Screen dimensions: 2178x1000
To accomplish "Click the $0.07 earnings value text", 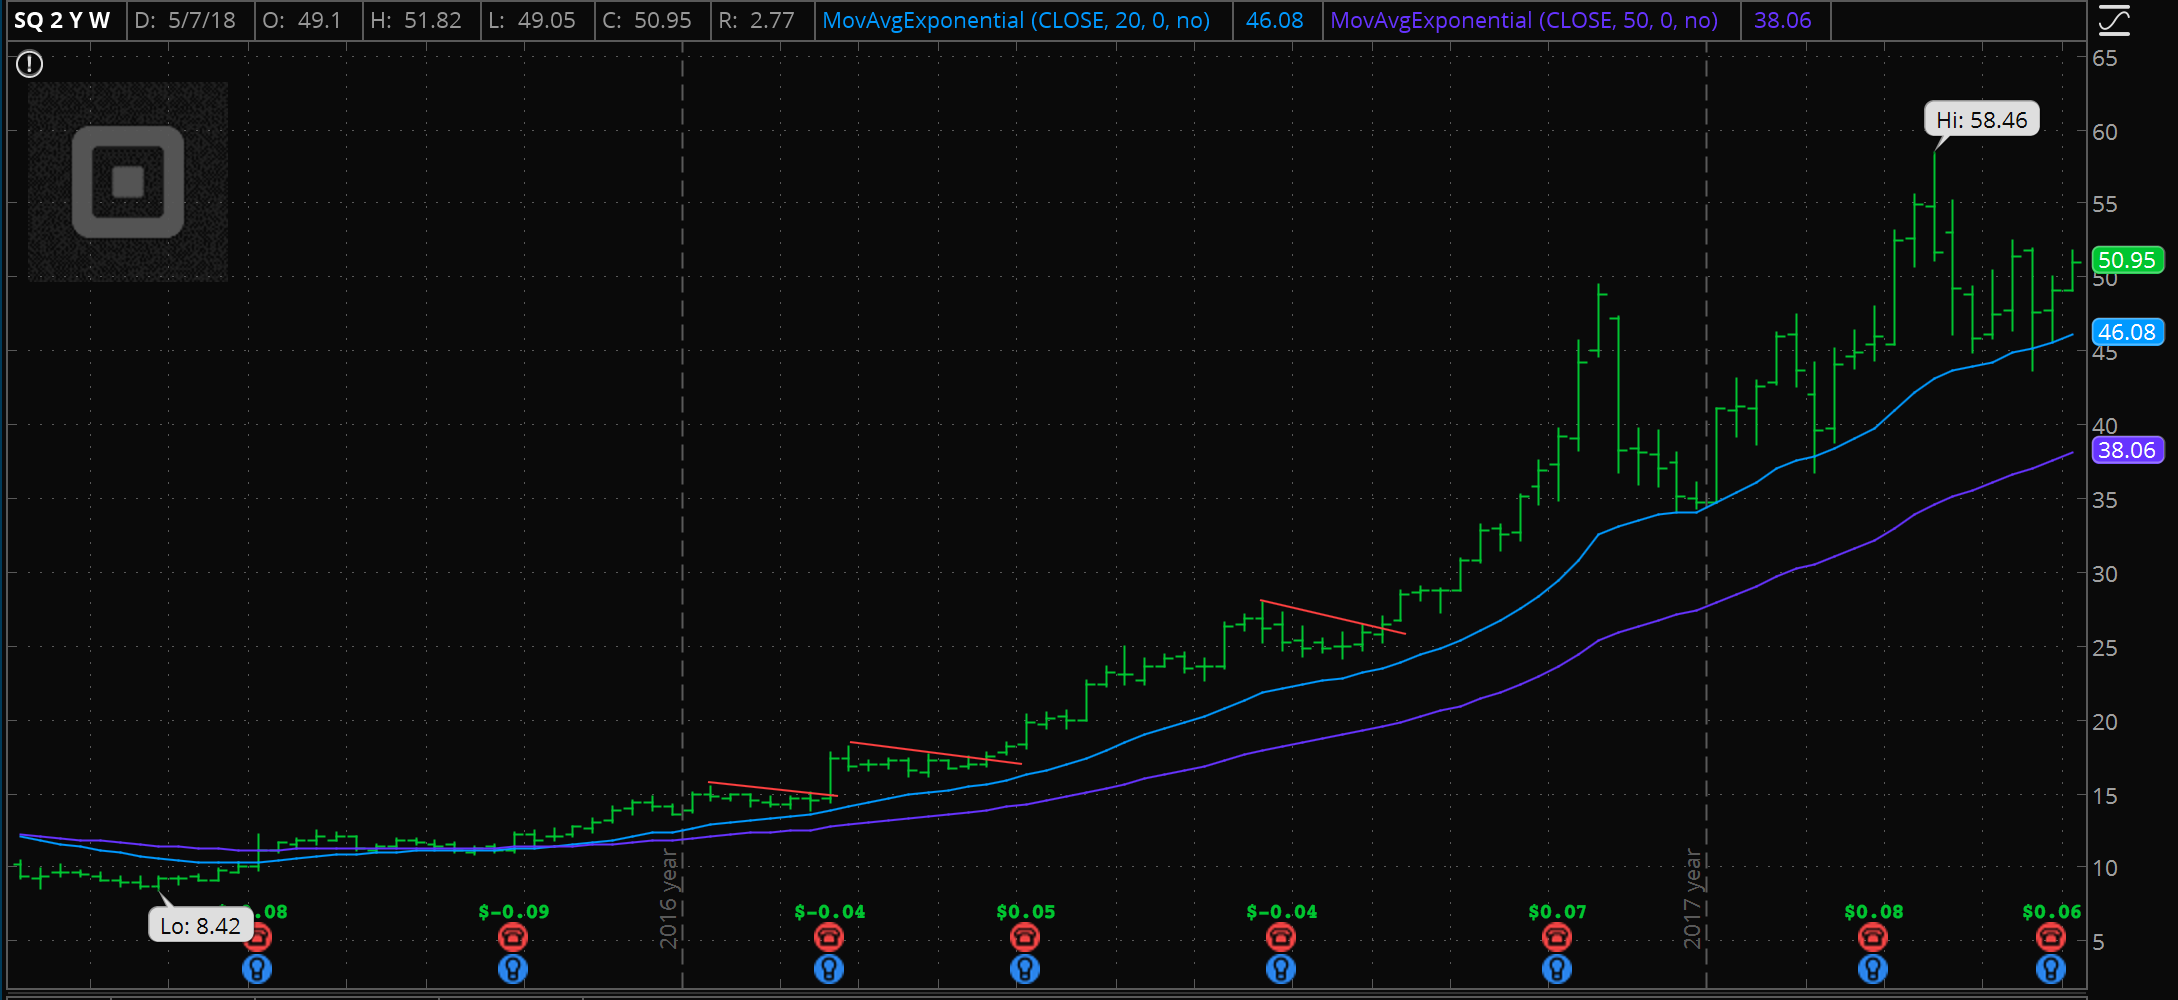I will click(x=1558, y=912).
